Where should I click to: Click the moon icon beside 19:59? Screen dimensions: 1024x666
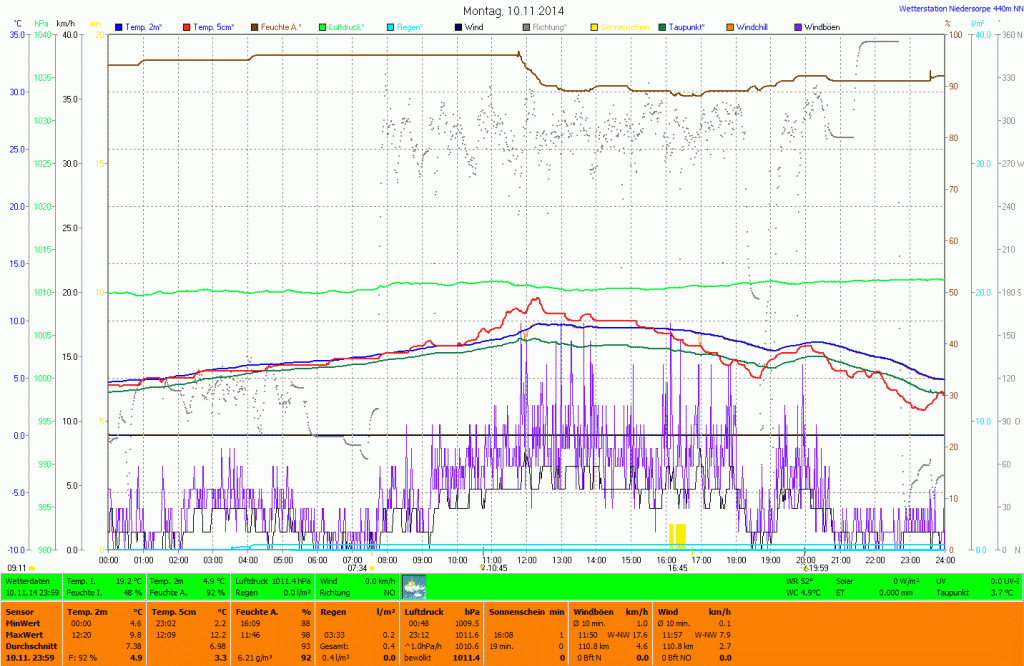804,568
